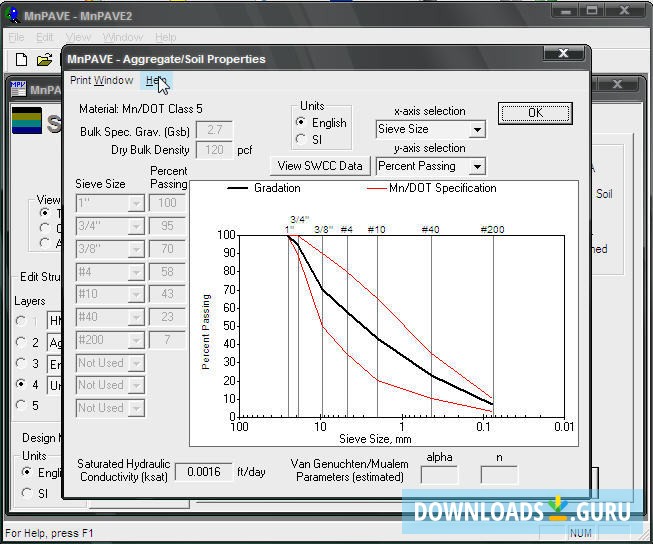The image size is (653, 544).
Task: Open Print Window menu in dialog
Action: click(x=102, y=80)
